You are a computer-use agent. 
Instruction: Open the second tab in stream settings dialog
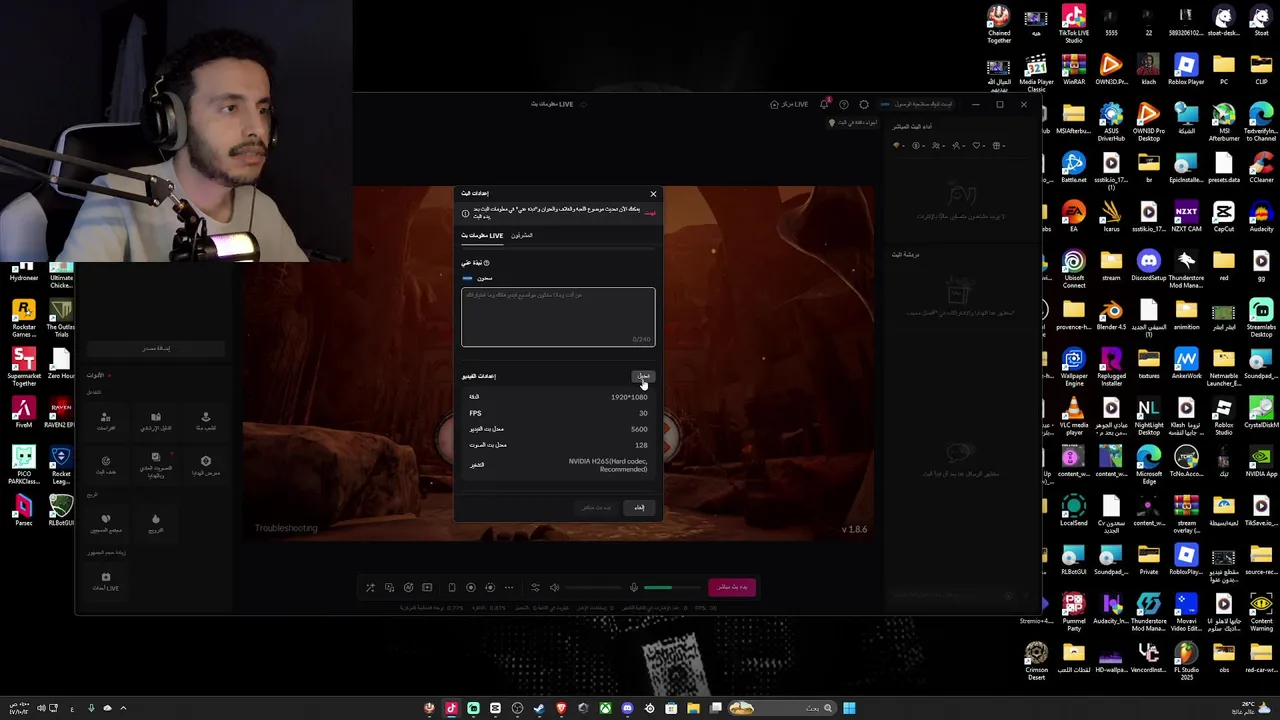(x=522, y=236)
